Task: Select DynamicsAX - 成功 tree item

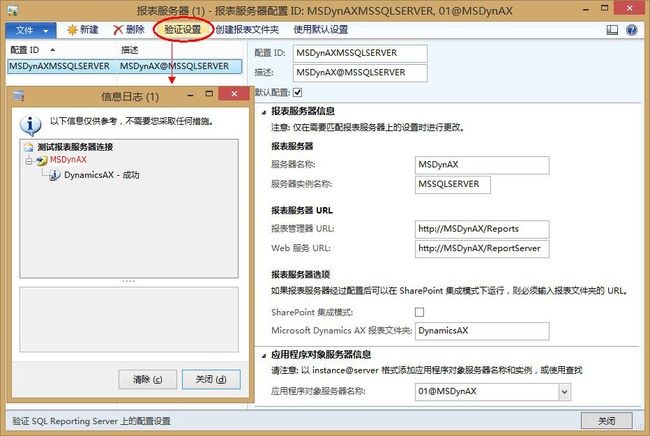Action: [102, 175]
